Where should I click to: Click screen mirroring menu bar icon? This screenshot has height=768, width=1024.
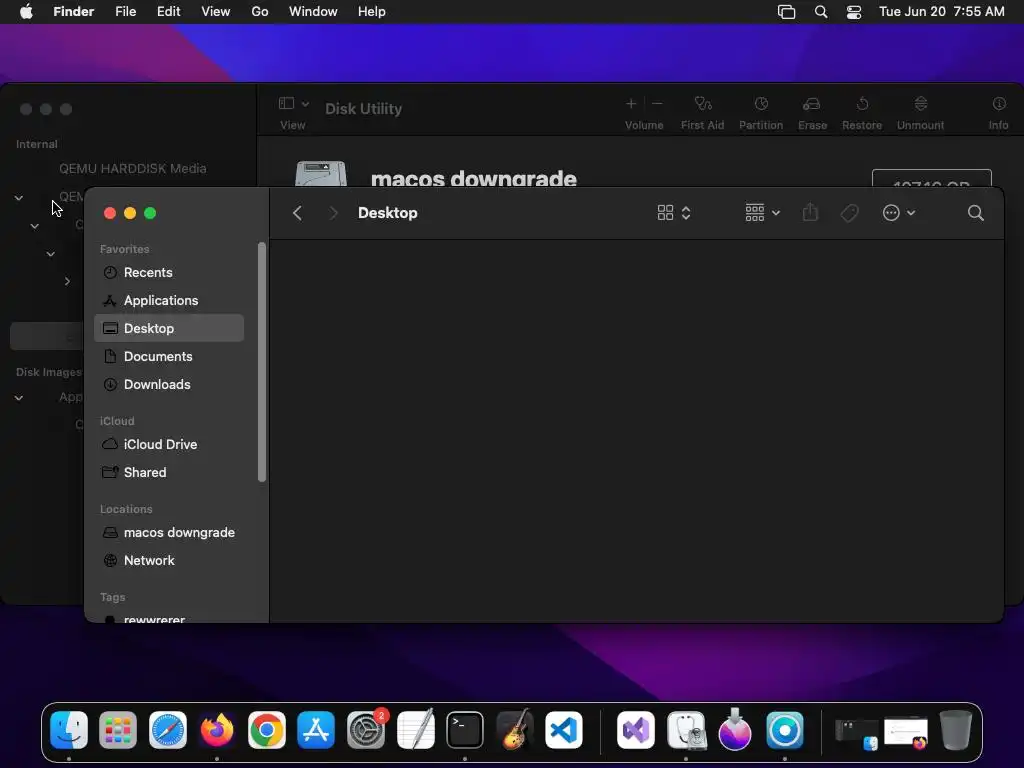[x=786, y=12]
